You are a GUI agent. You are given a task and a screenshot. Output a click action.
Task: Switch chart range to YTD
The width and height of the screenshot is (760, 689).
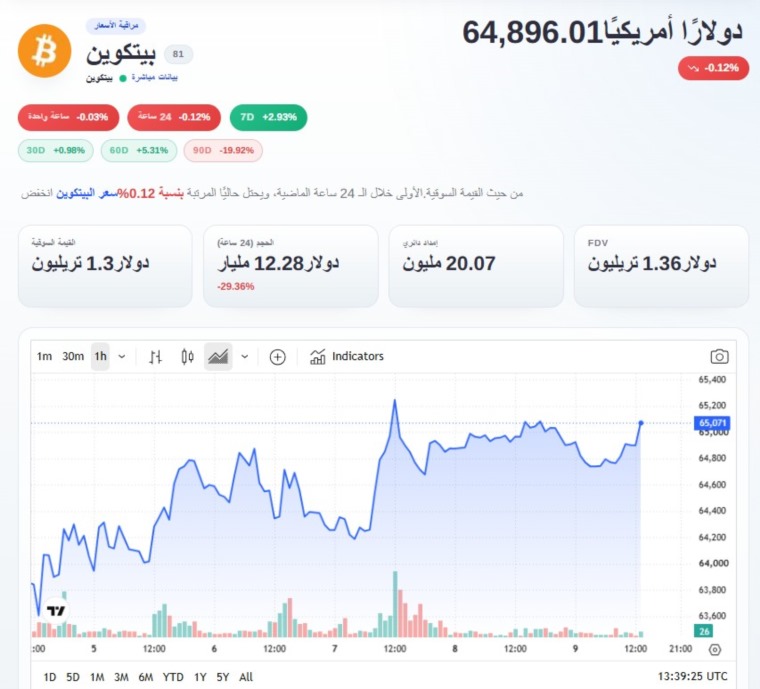tap(173, 677)
